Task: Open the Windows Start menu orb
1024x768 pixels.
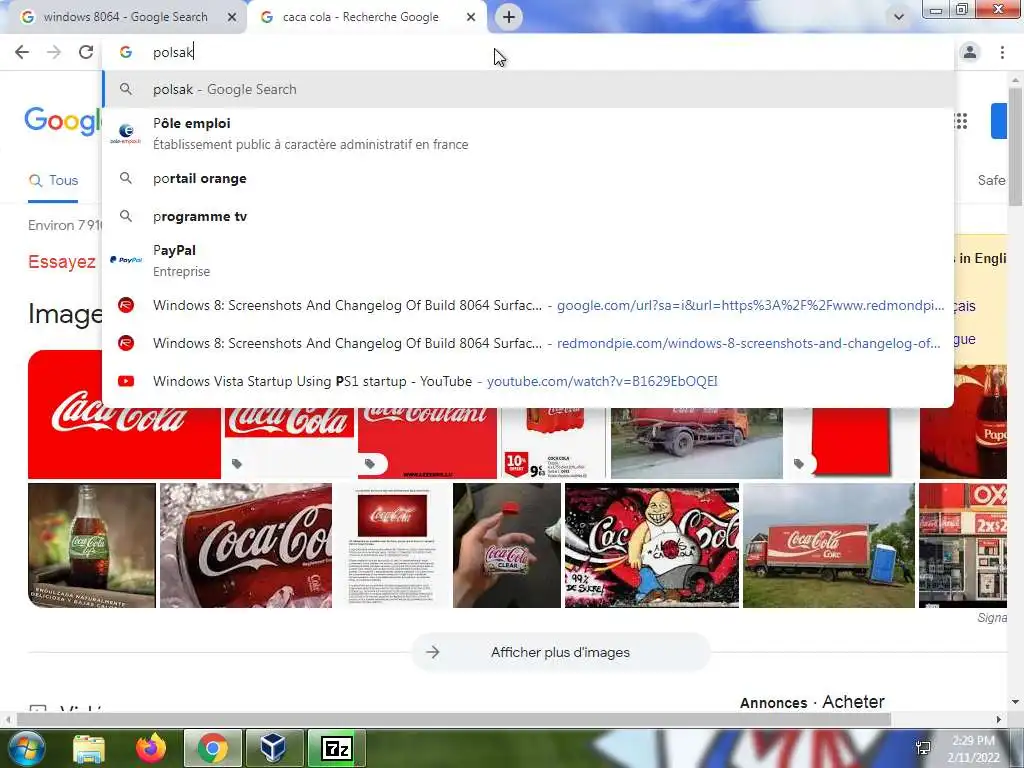Action: point(26,748)
